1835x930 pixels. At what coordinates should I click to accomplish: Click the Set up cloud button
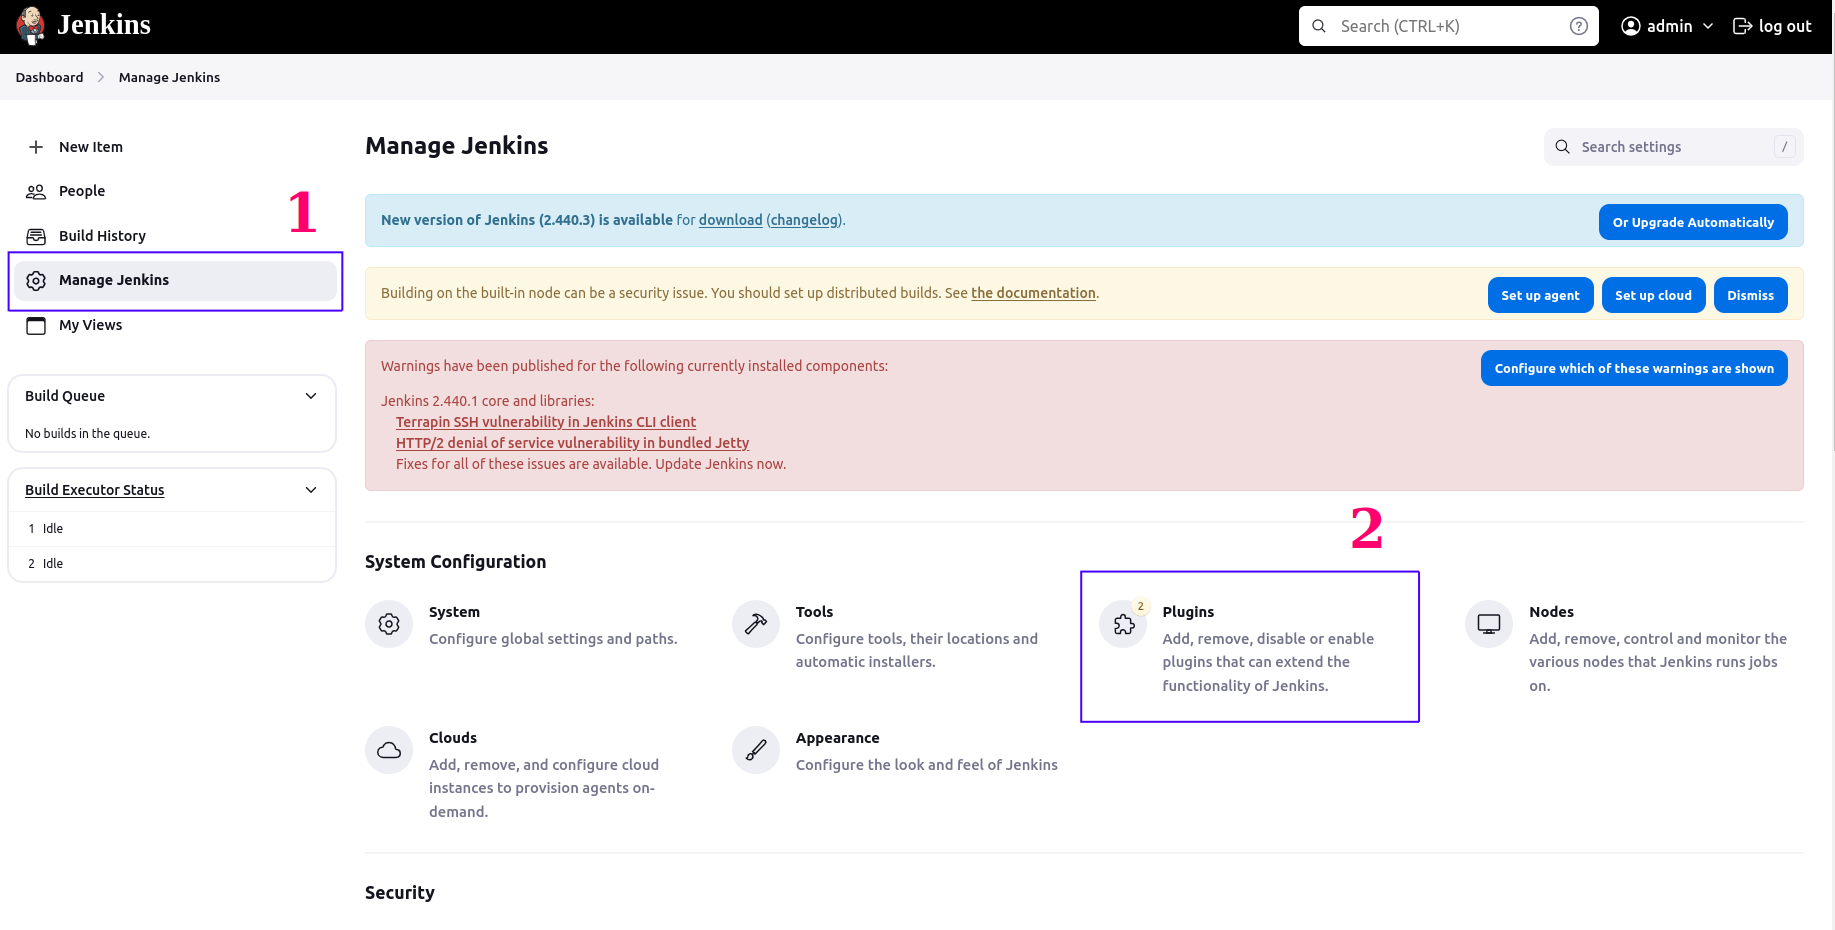pos(1653,295)
